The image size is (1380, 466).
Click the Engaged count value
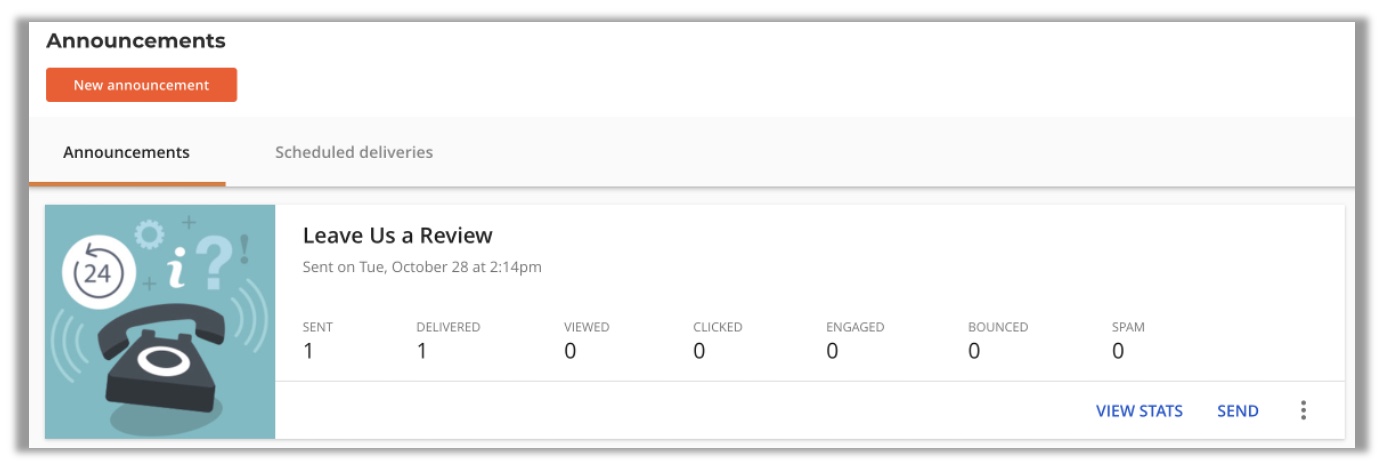coord(832,351)
